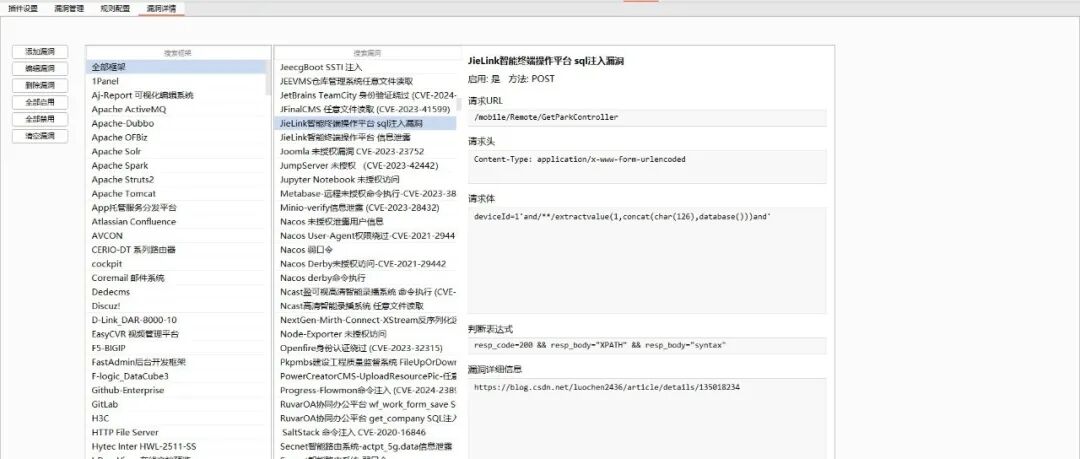Viewport: 1080px width, 459px height.
Task: Open JeecgBoot SSTI 注入 vulnerability
Action: pyautogui.click(x=366, y=67)
